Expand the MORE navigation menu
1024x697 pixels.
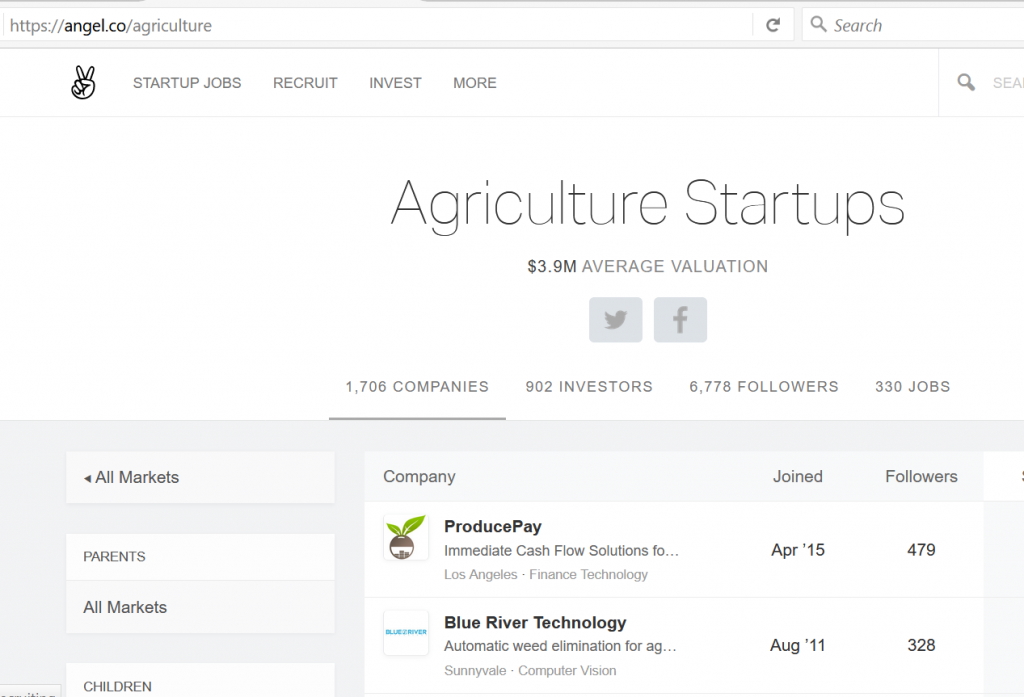pyautogui.click(x=475, y=83)
